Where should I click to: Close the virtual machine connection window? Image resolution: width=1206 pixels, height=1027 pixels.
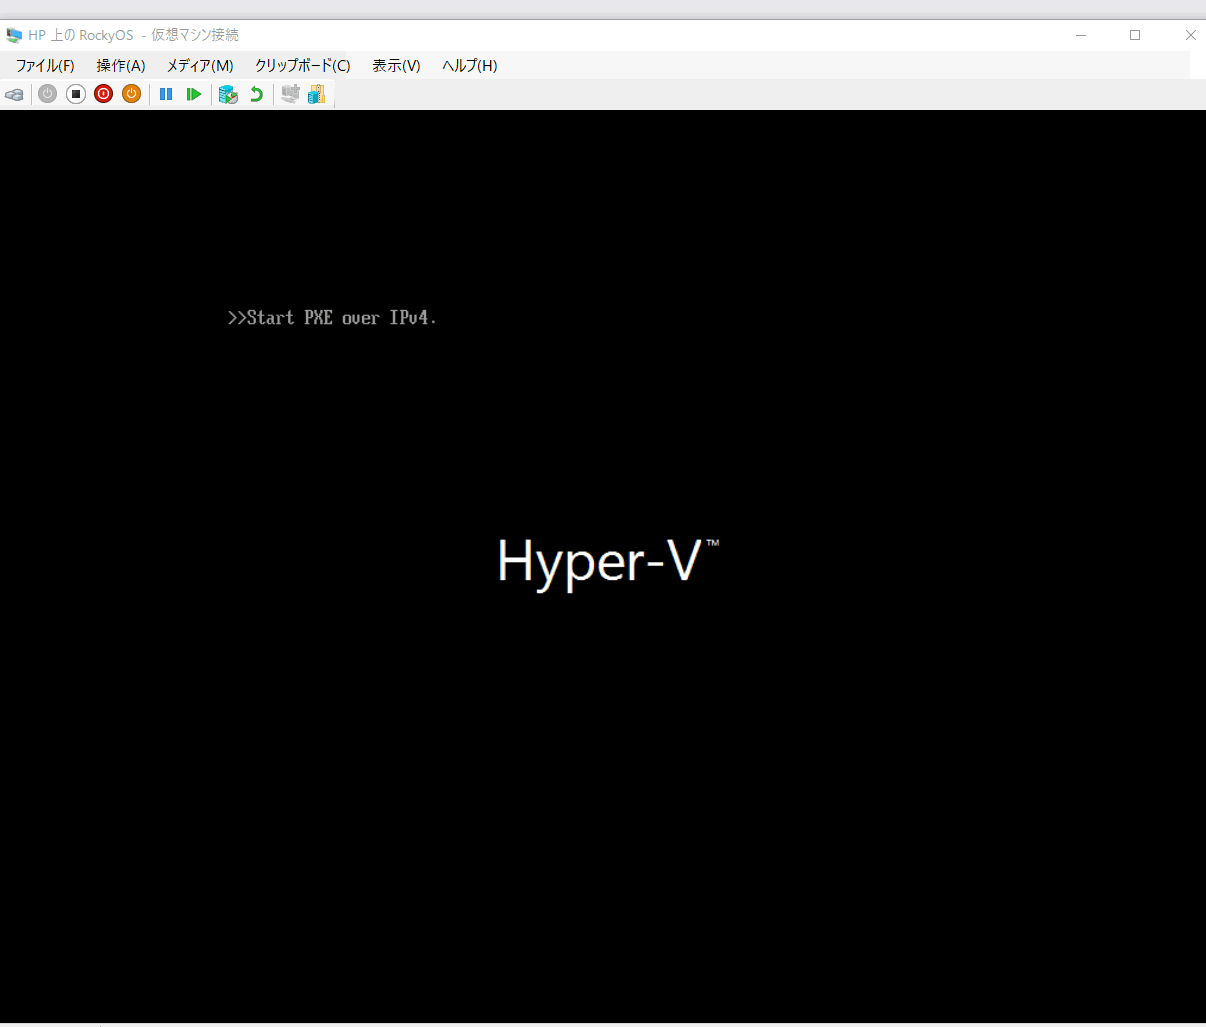1190,35
